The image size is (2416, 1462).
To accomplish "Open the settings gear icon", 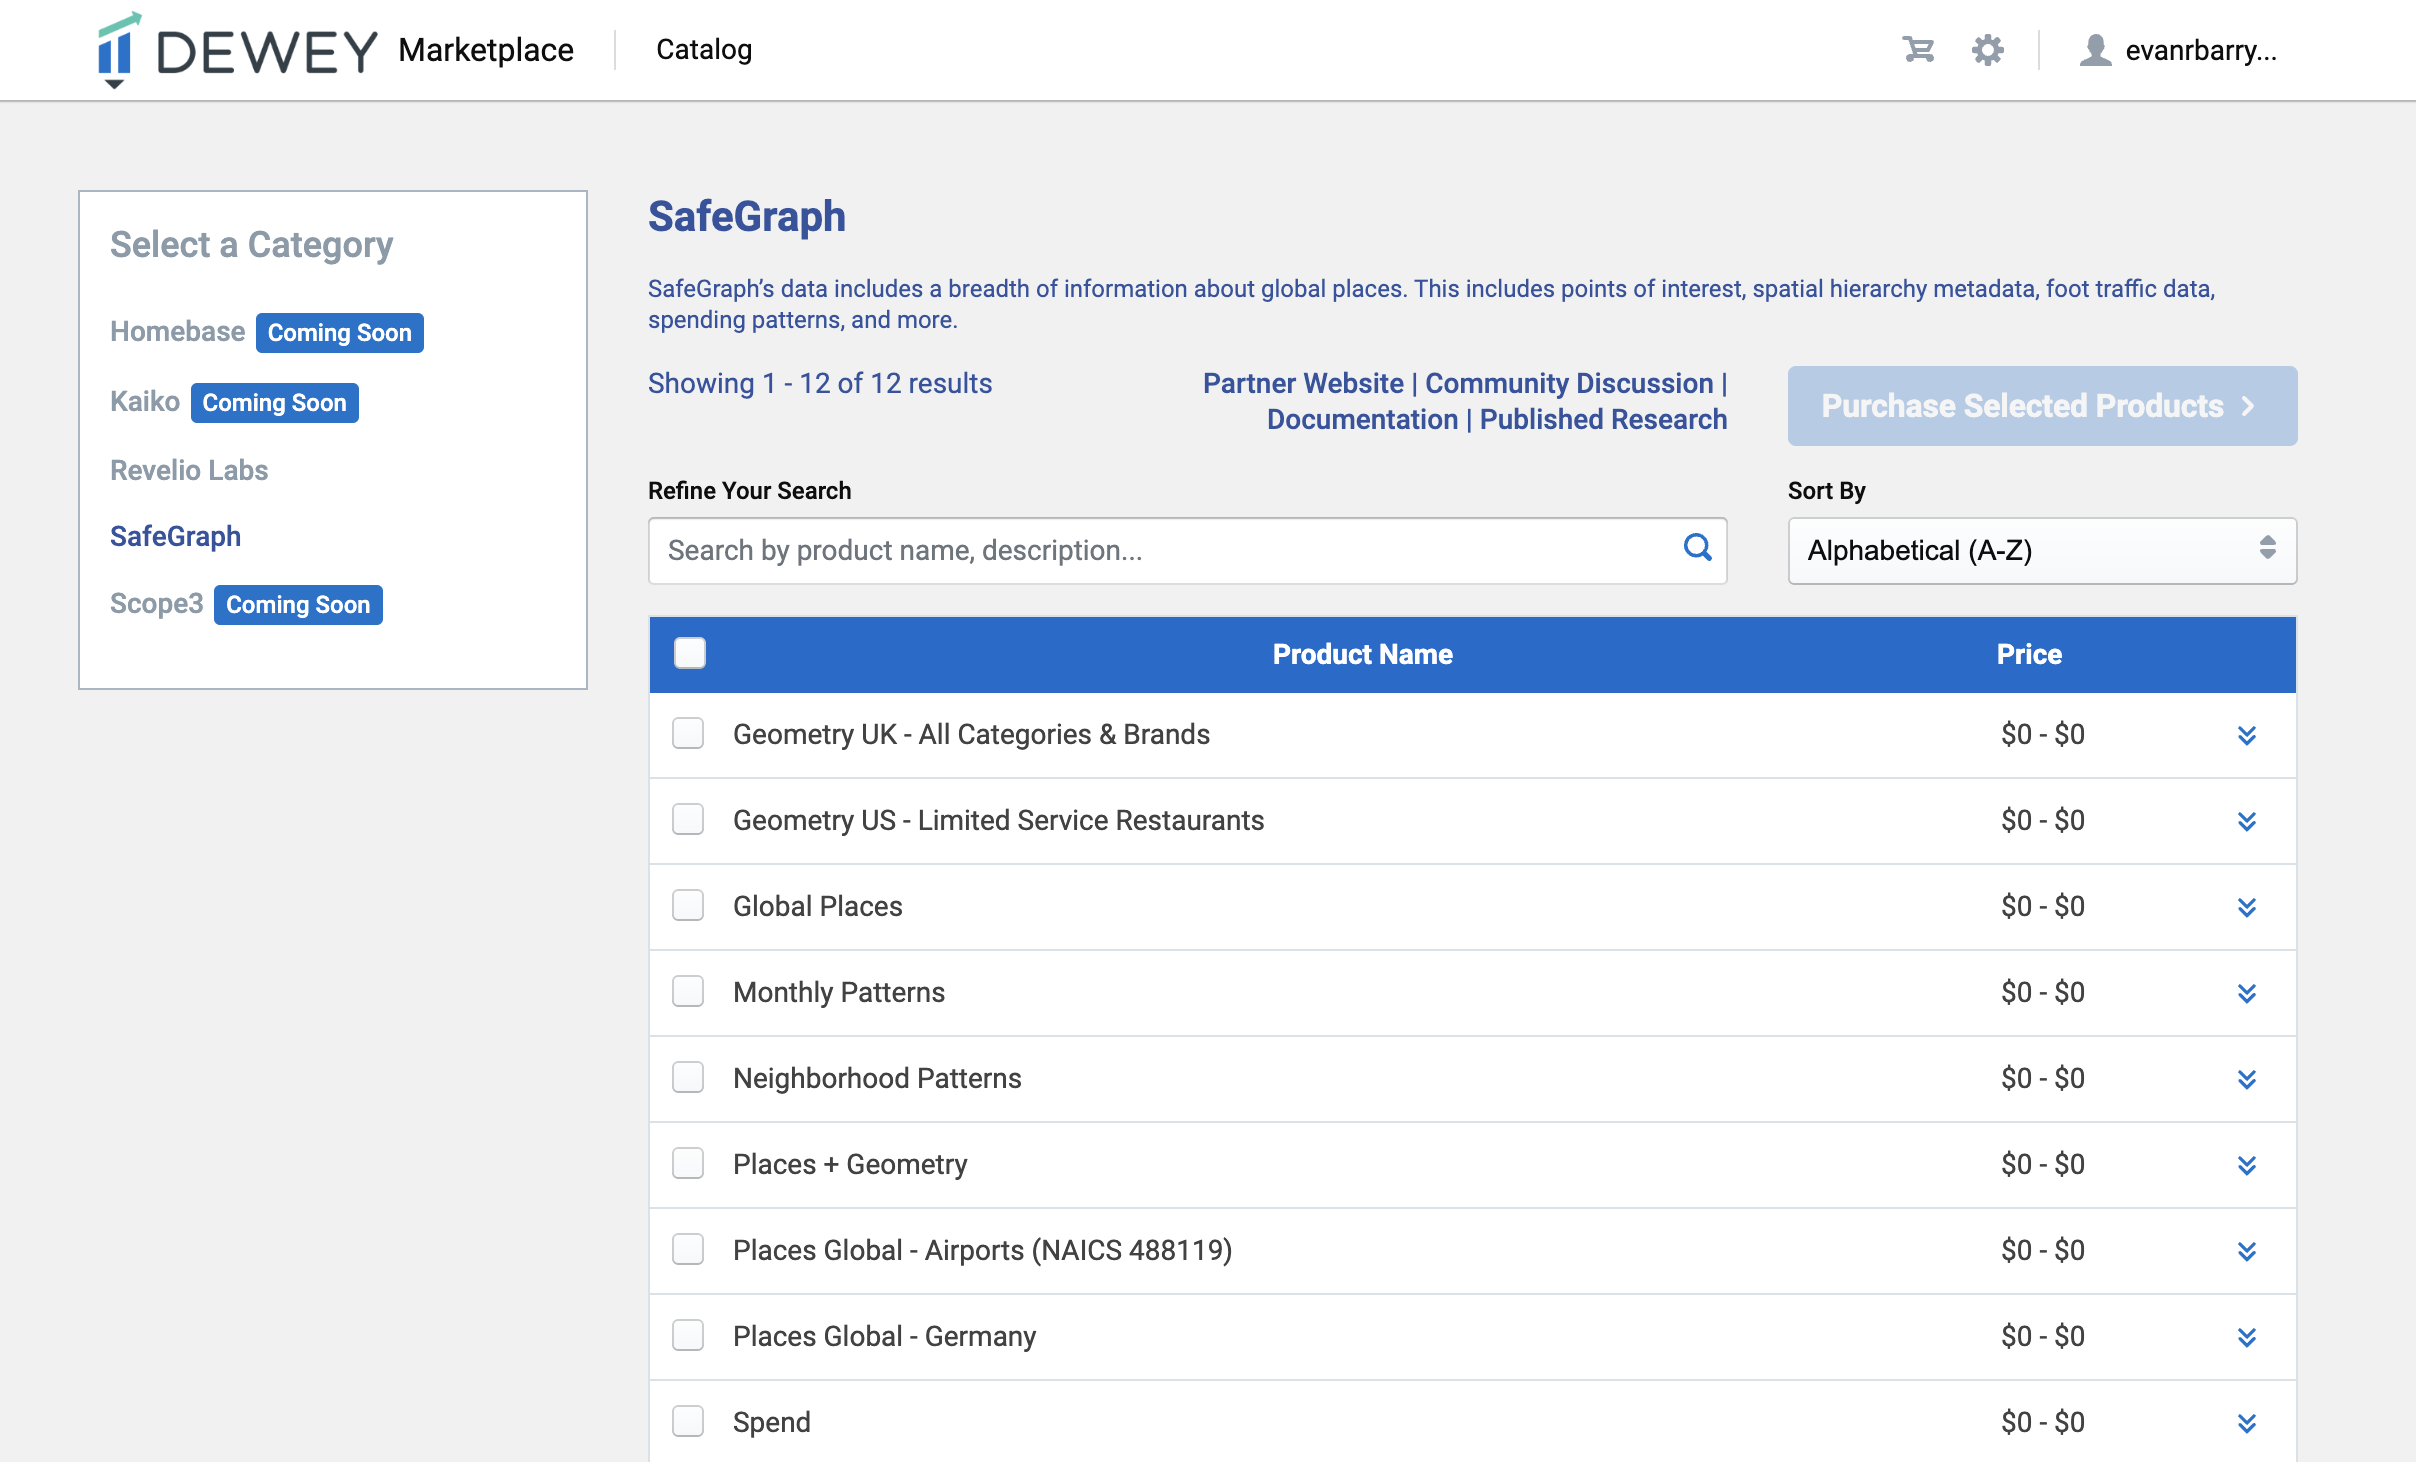I will 1988,50.
